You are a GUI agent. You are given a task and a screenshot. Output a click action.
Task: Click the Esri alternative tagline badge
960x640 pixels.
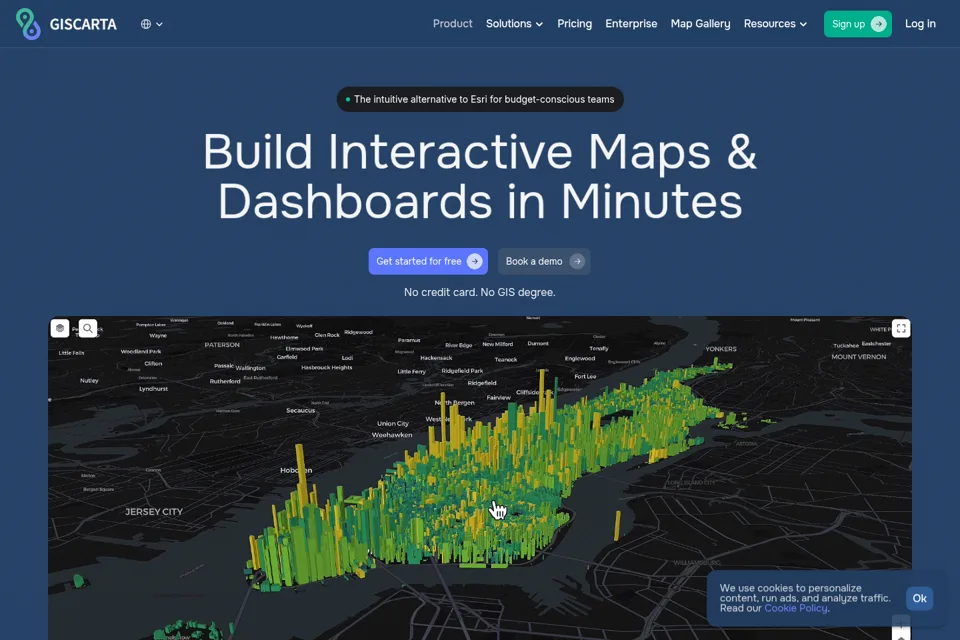(480, 99)
